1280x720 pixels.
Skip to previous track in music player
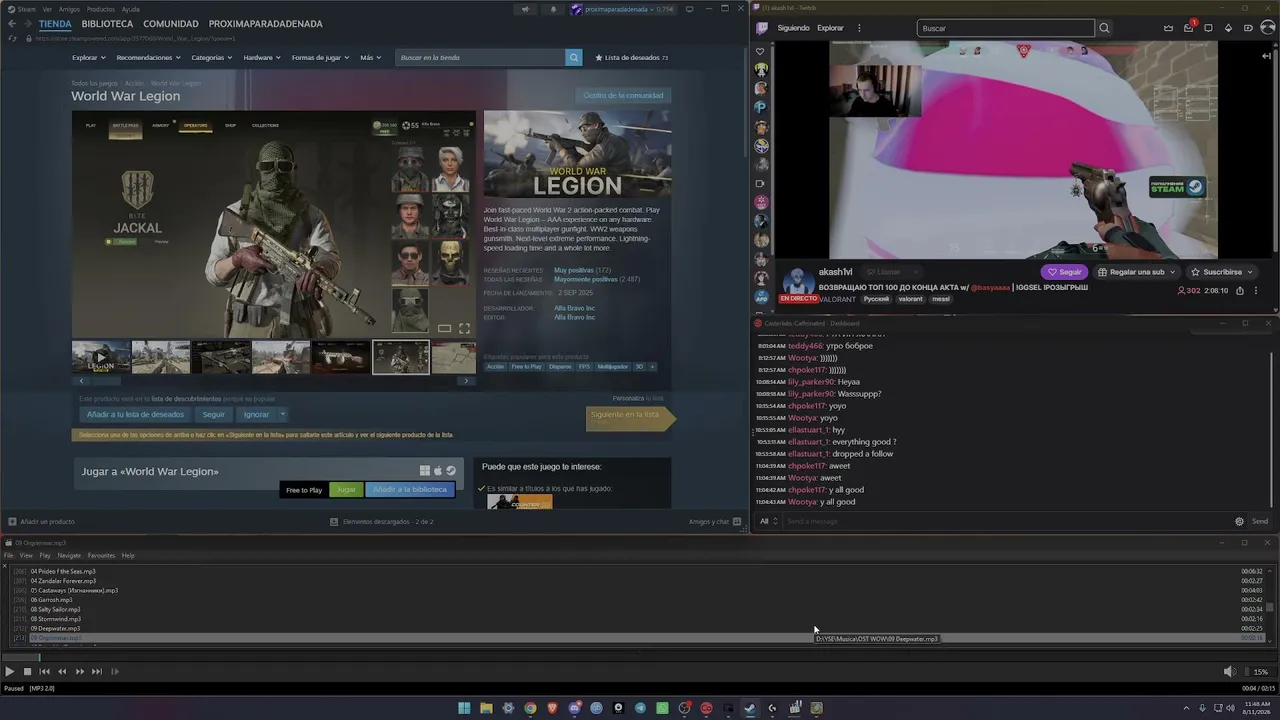(x=45, y=672)
